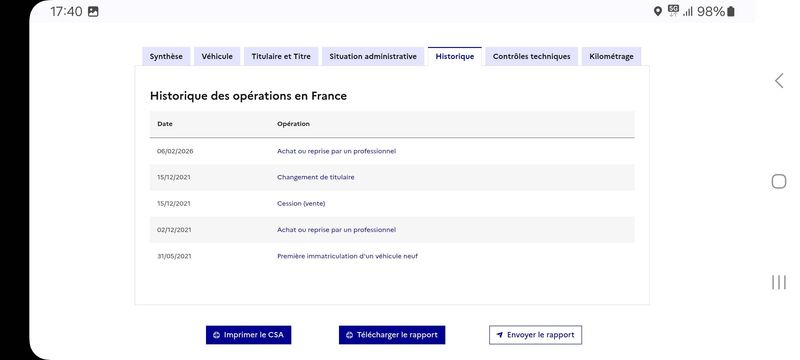Go to the Contrôles techniques tab
Screen dimensions: 800x360
click(x=532, y=57)
